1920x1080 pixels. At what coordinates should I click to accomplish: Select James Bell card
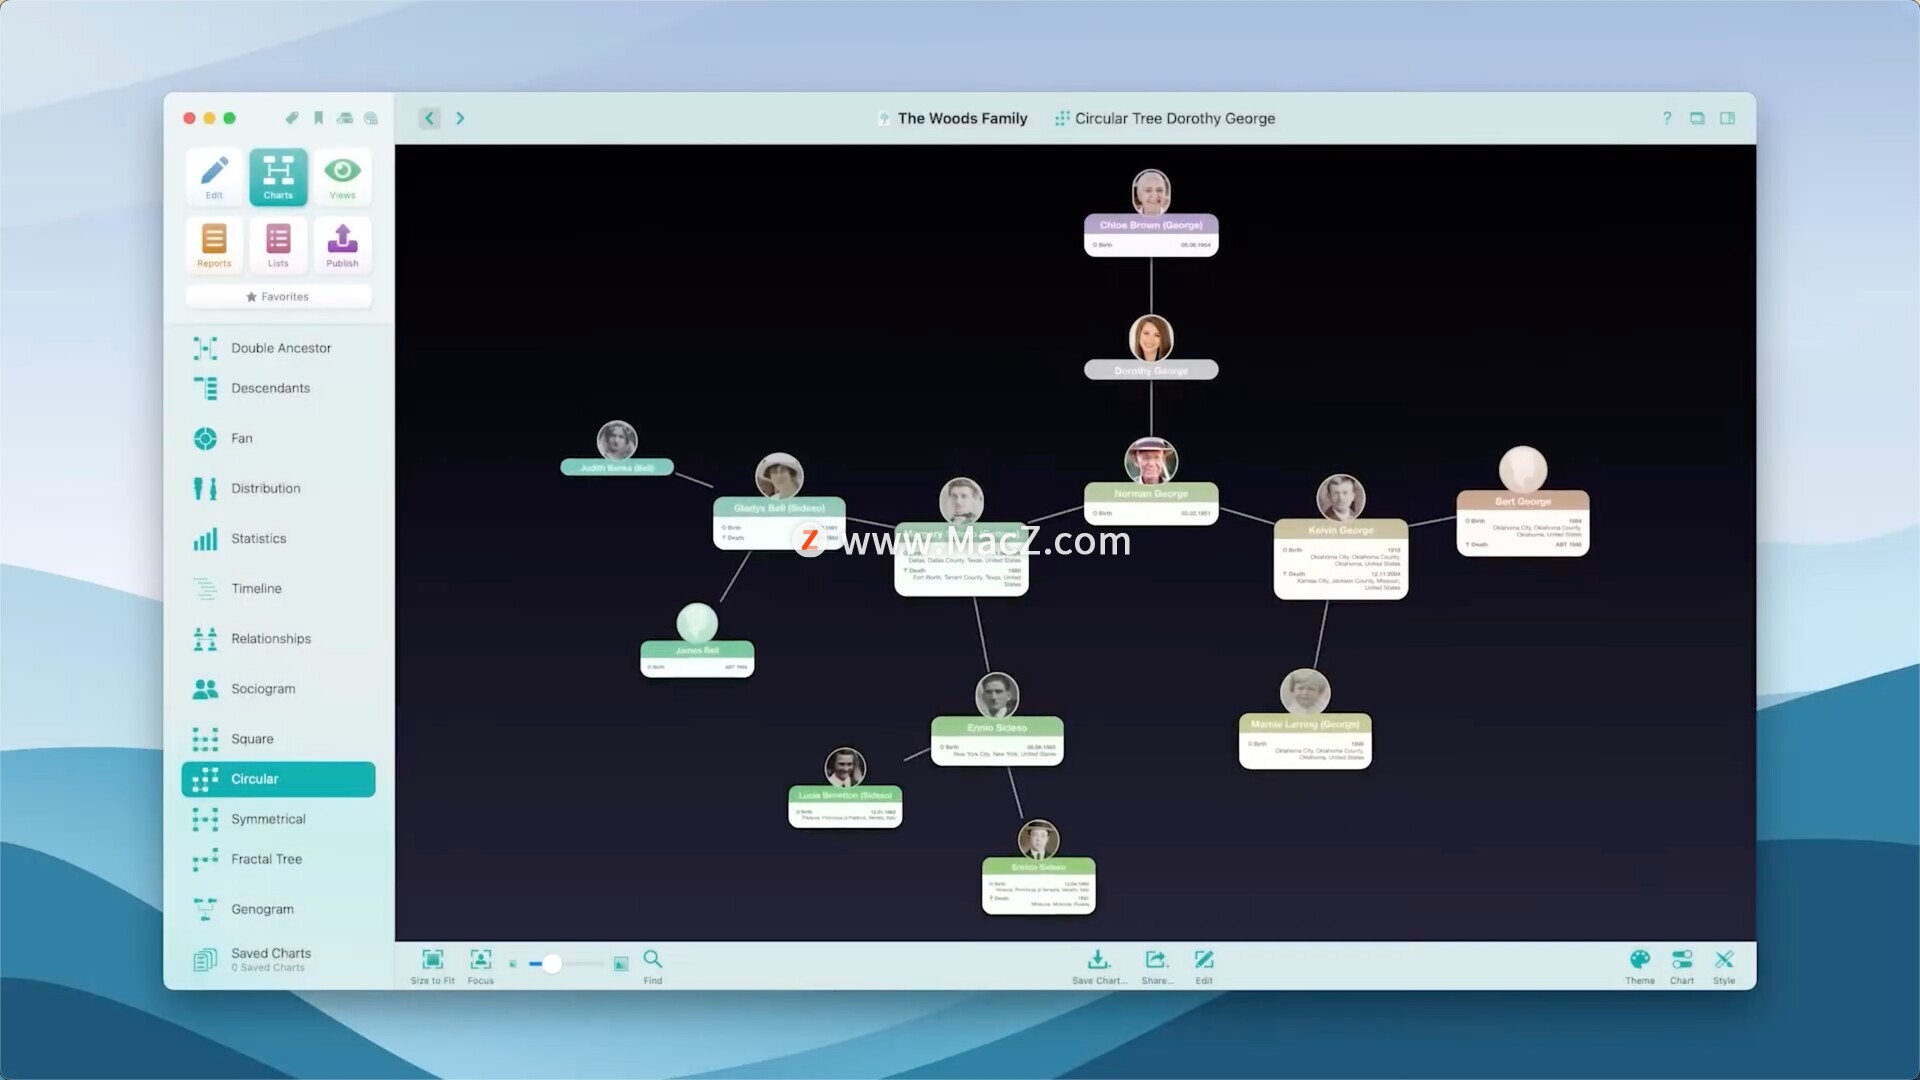(x=697, y=660)
